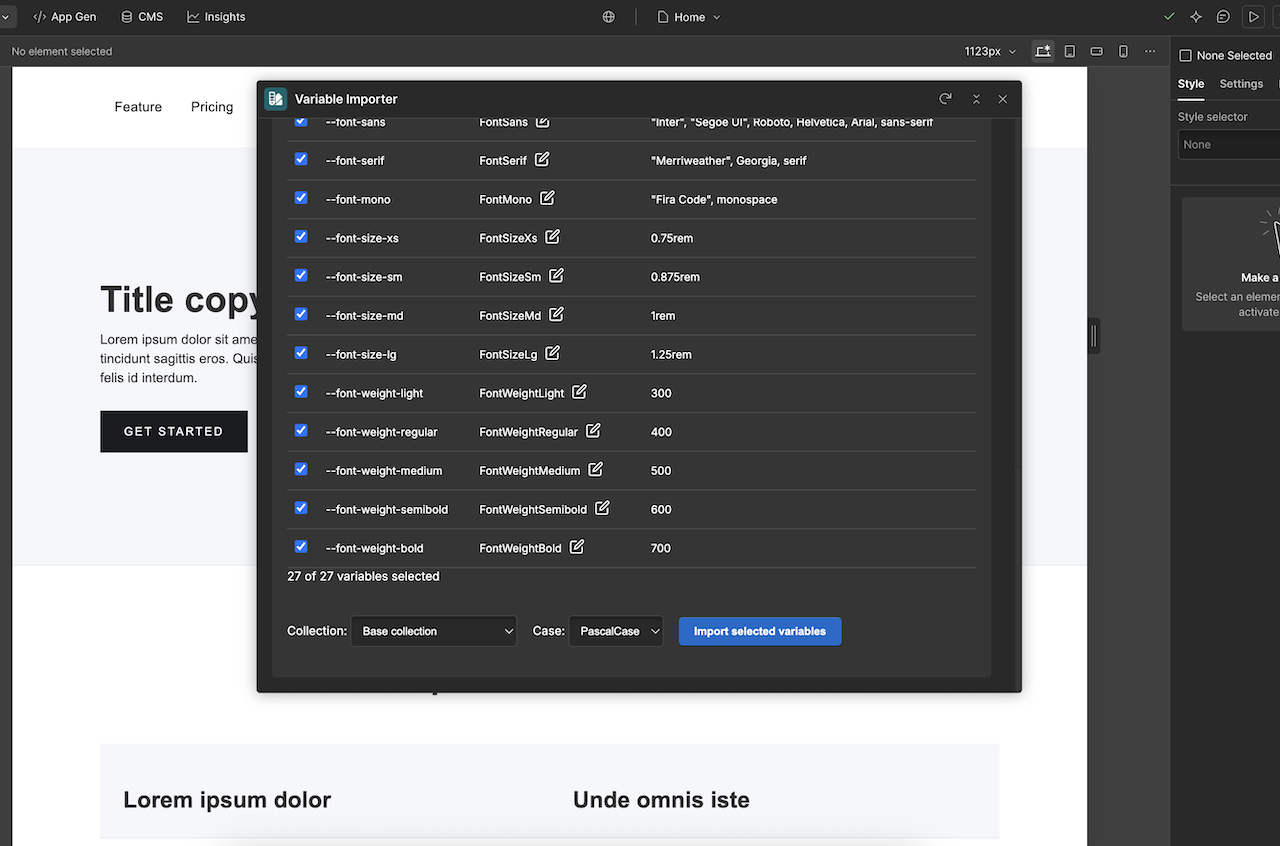
Task: Click the canvas resize handle
Action: click(1094, 337)
